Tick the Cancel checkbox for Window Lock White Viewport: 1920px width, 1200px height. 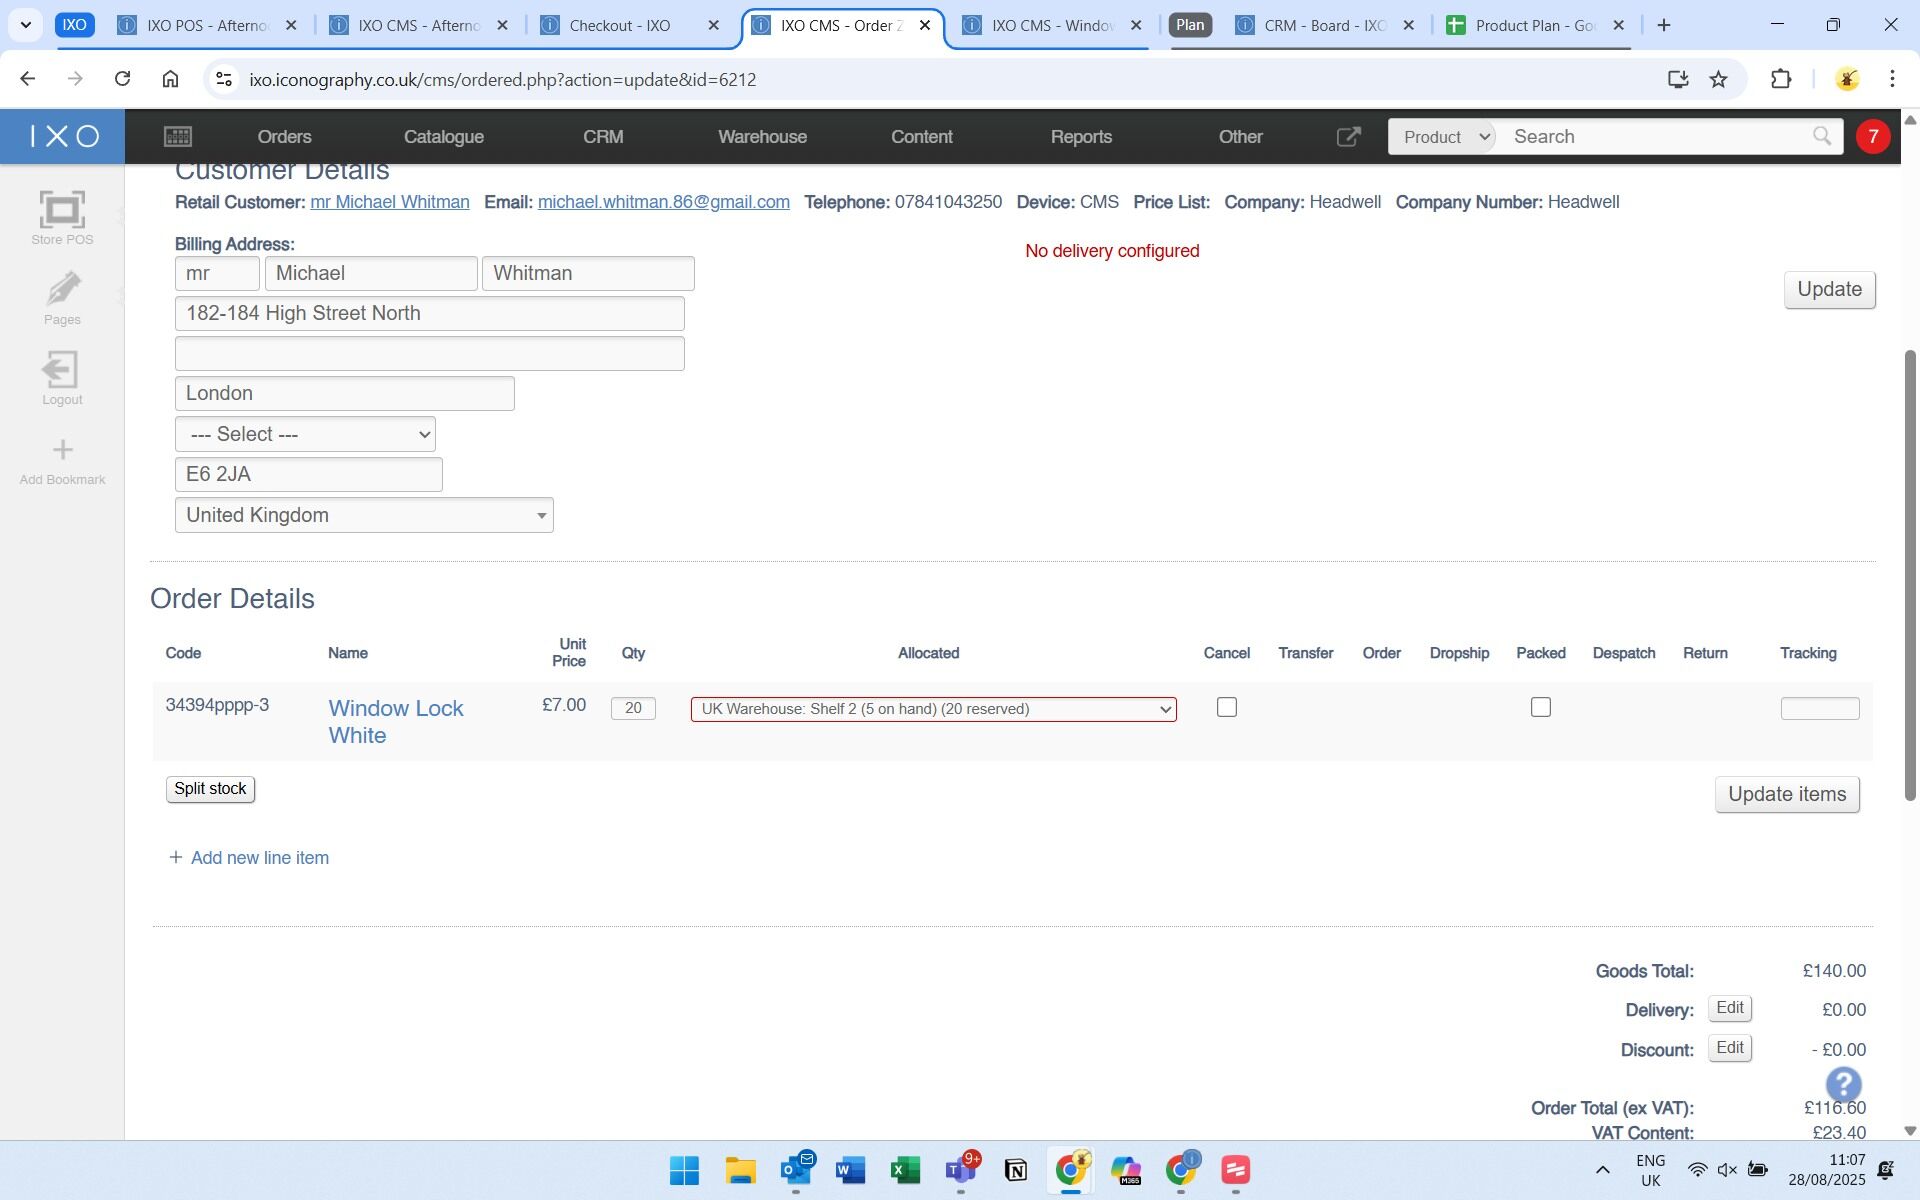(x=1227, y=708)
